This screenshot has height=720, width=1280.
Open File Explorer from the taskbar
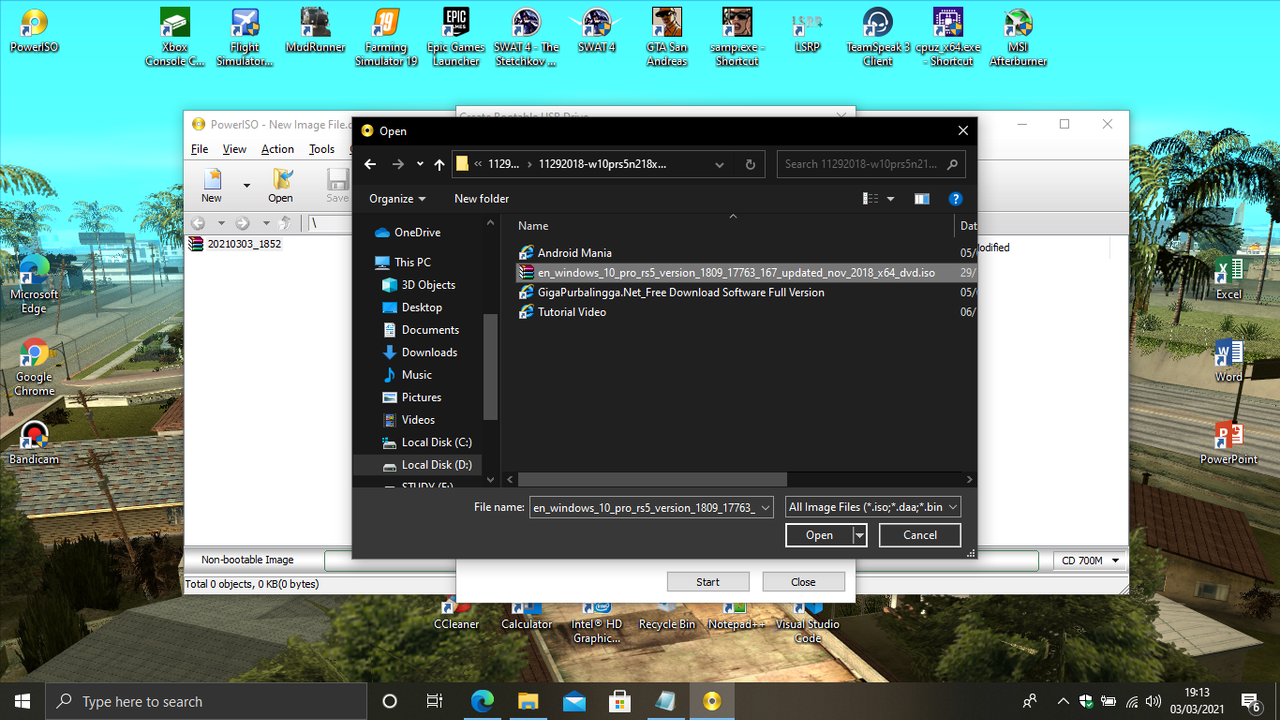(527, 701)
